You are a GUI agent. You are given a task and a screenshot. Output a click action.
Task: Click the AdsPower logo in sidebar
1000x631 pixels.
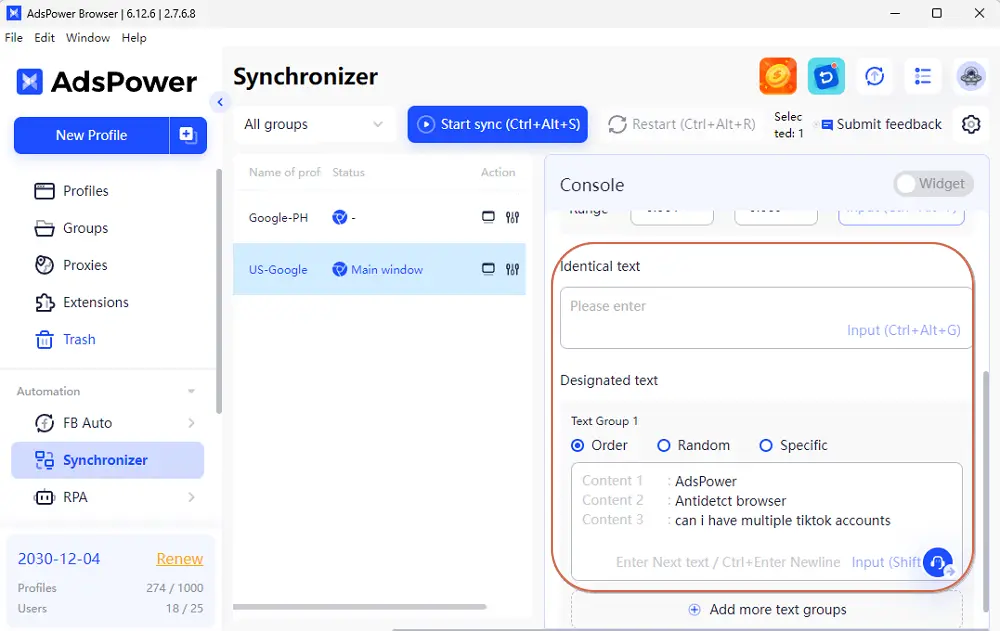click(107, 82)
